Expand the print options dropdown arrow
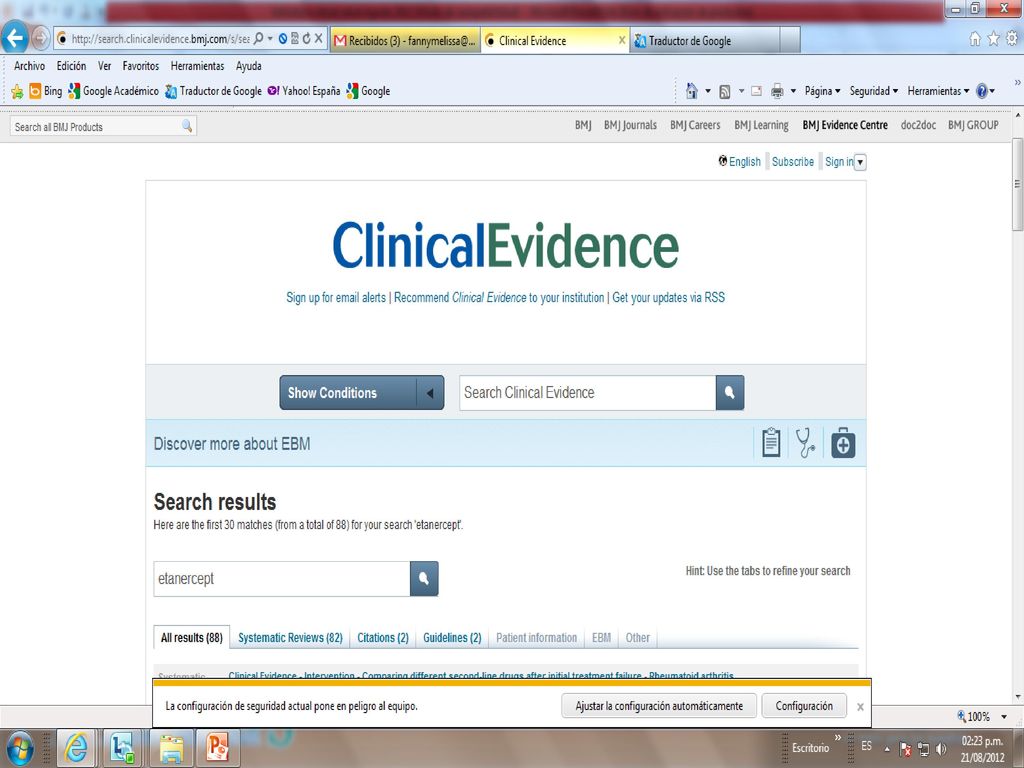1024x768 pixels. pyautogui.click(x=793, y=91)
